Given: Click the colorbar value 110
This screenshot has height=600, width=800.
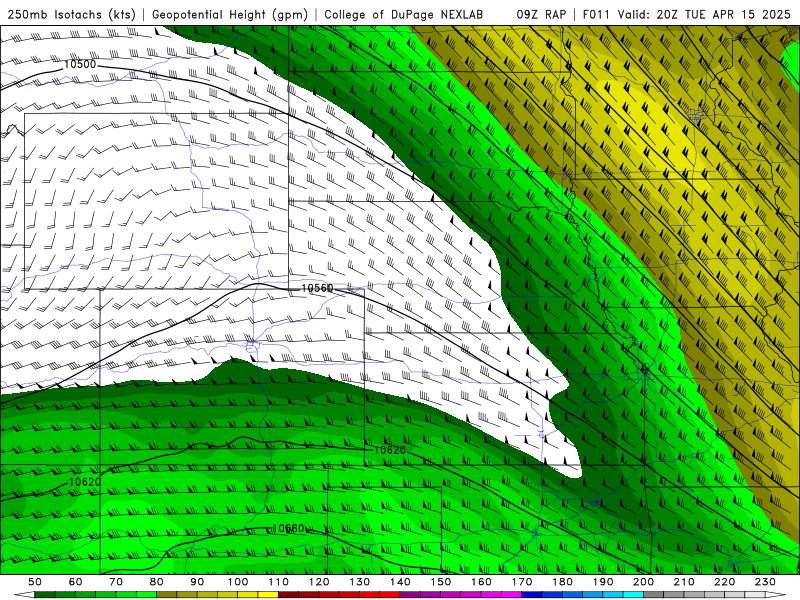Looking at the screenshot, I should (x=278, y=582).
